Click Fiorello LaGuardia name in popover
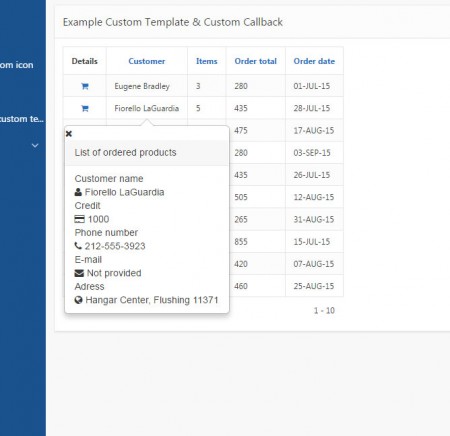Image resolution: width=450 pixels, height=436 pixels. tap(124, 192)
